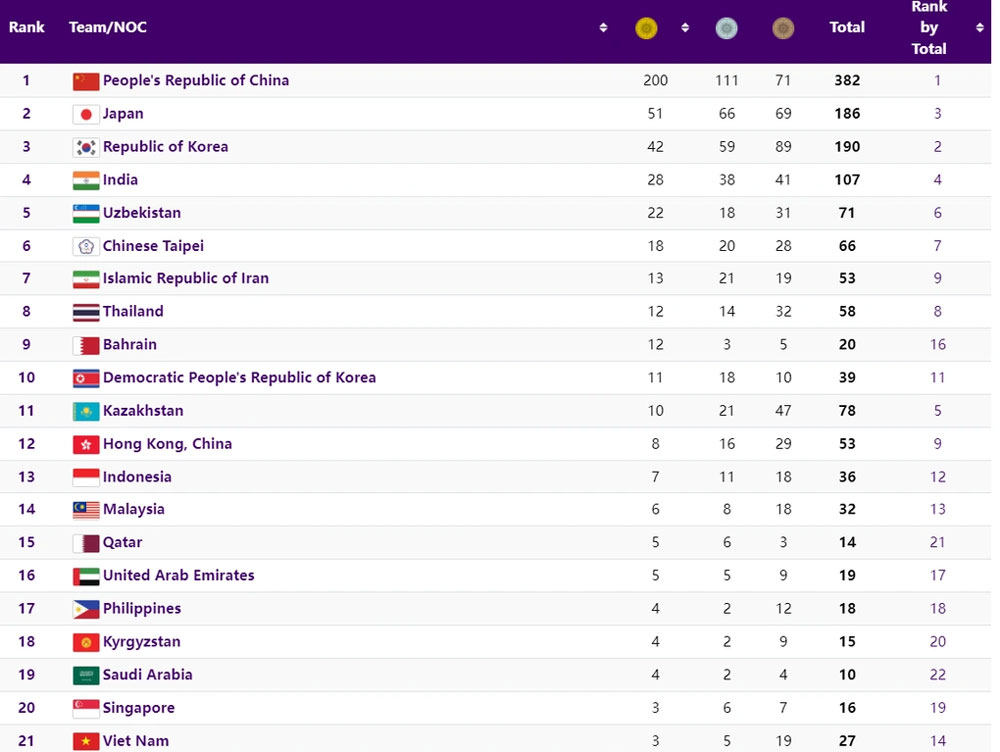Open the Hong Kong, China team link

click(x=167, y=444)
